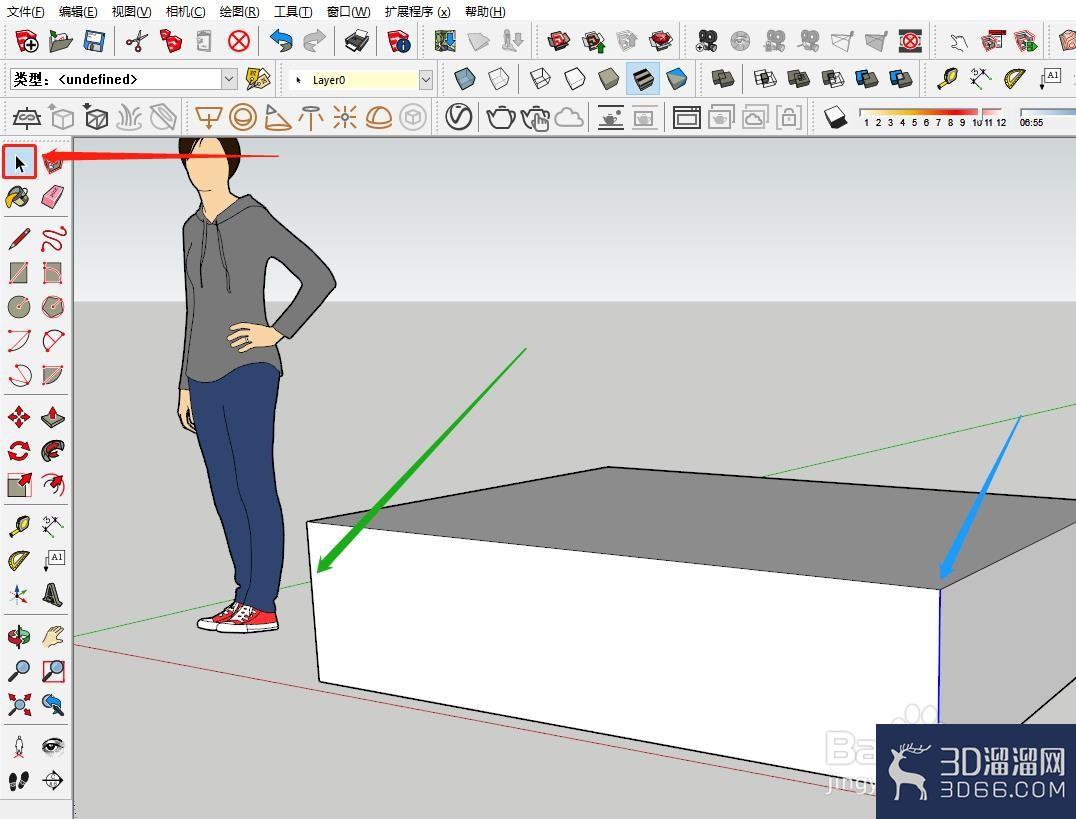1076x819 pixels.
Task: Choose the Circle tool
Action: click(19, 306)
